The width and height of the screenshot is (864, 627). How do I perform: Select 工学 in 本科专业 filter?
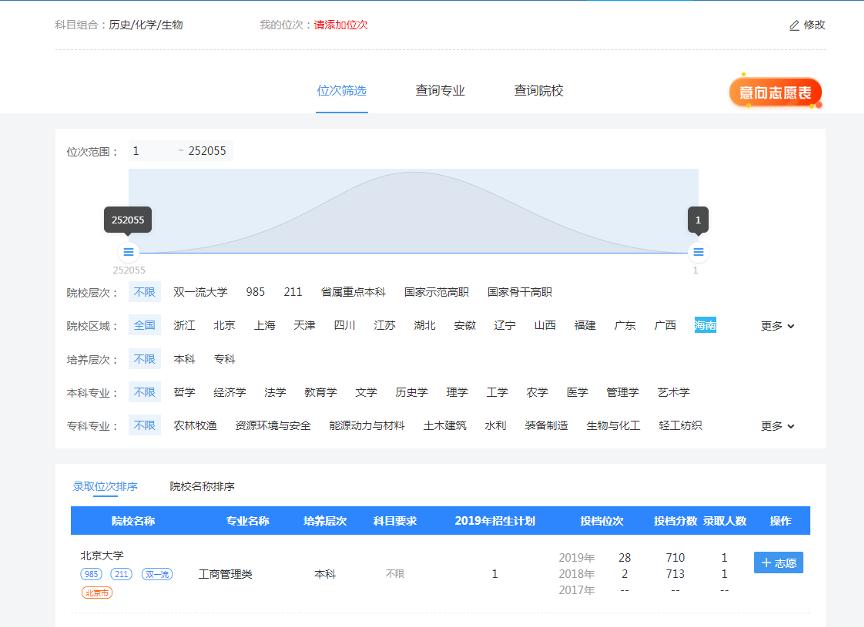(x=497, y=393)
